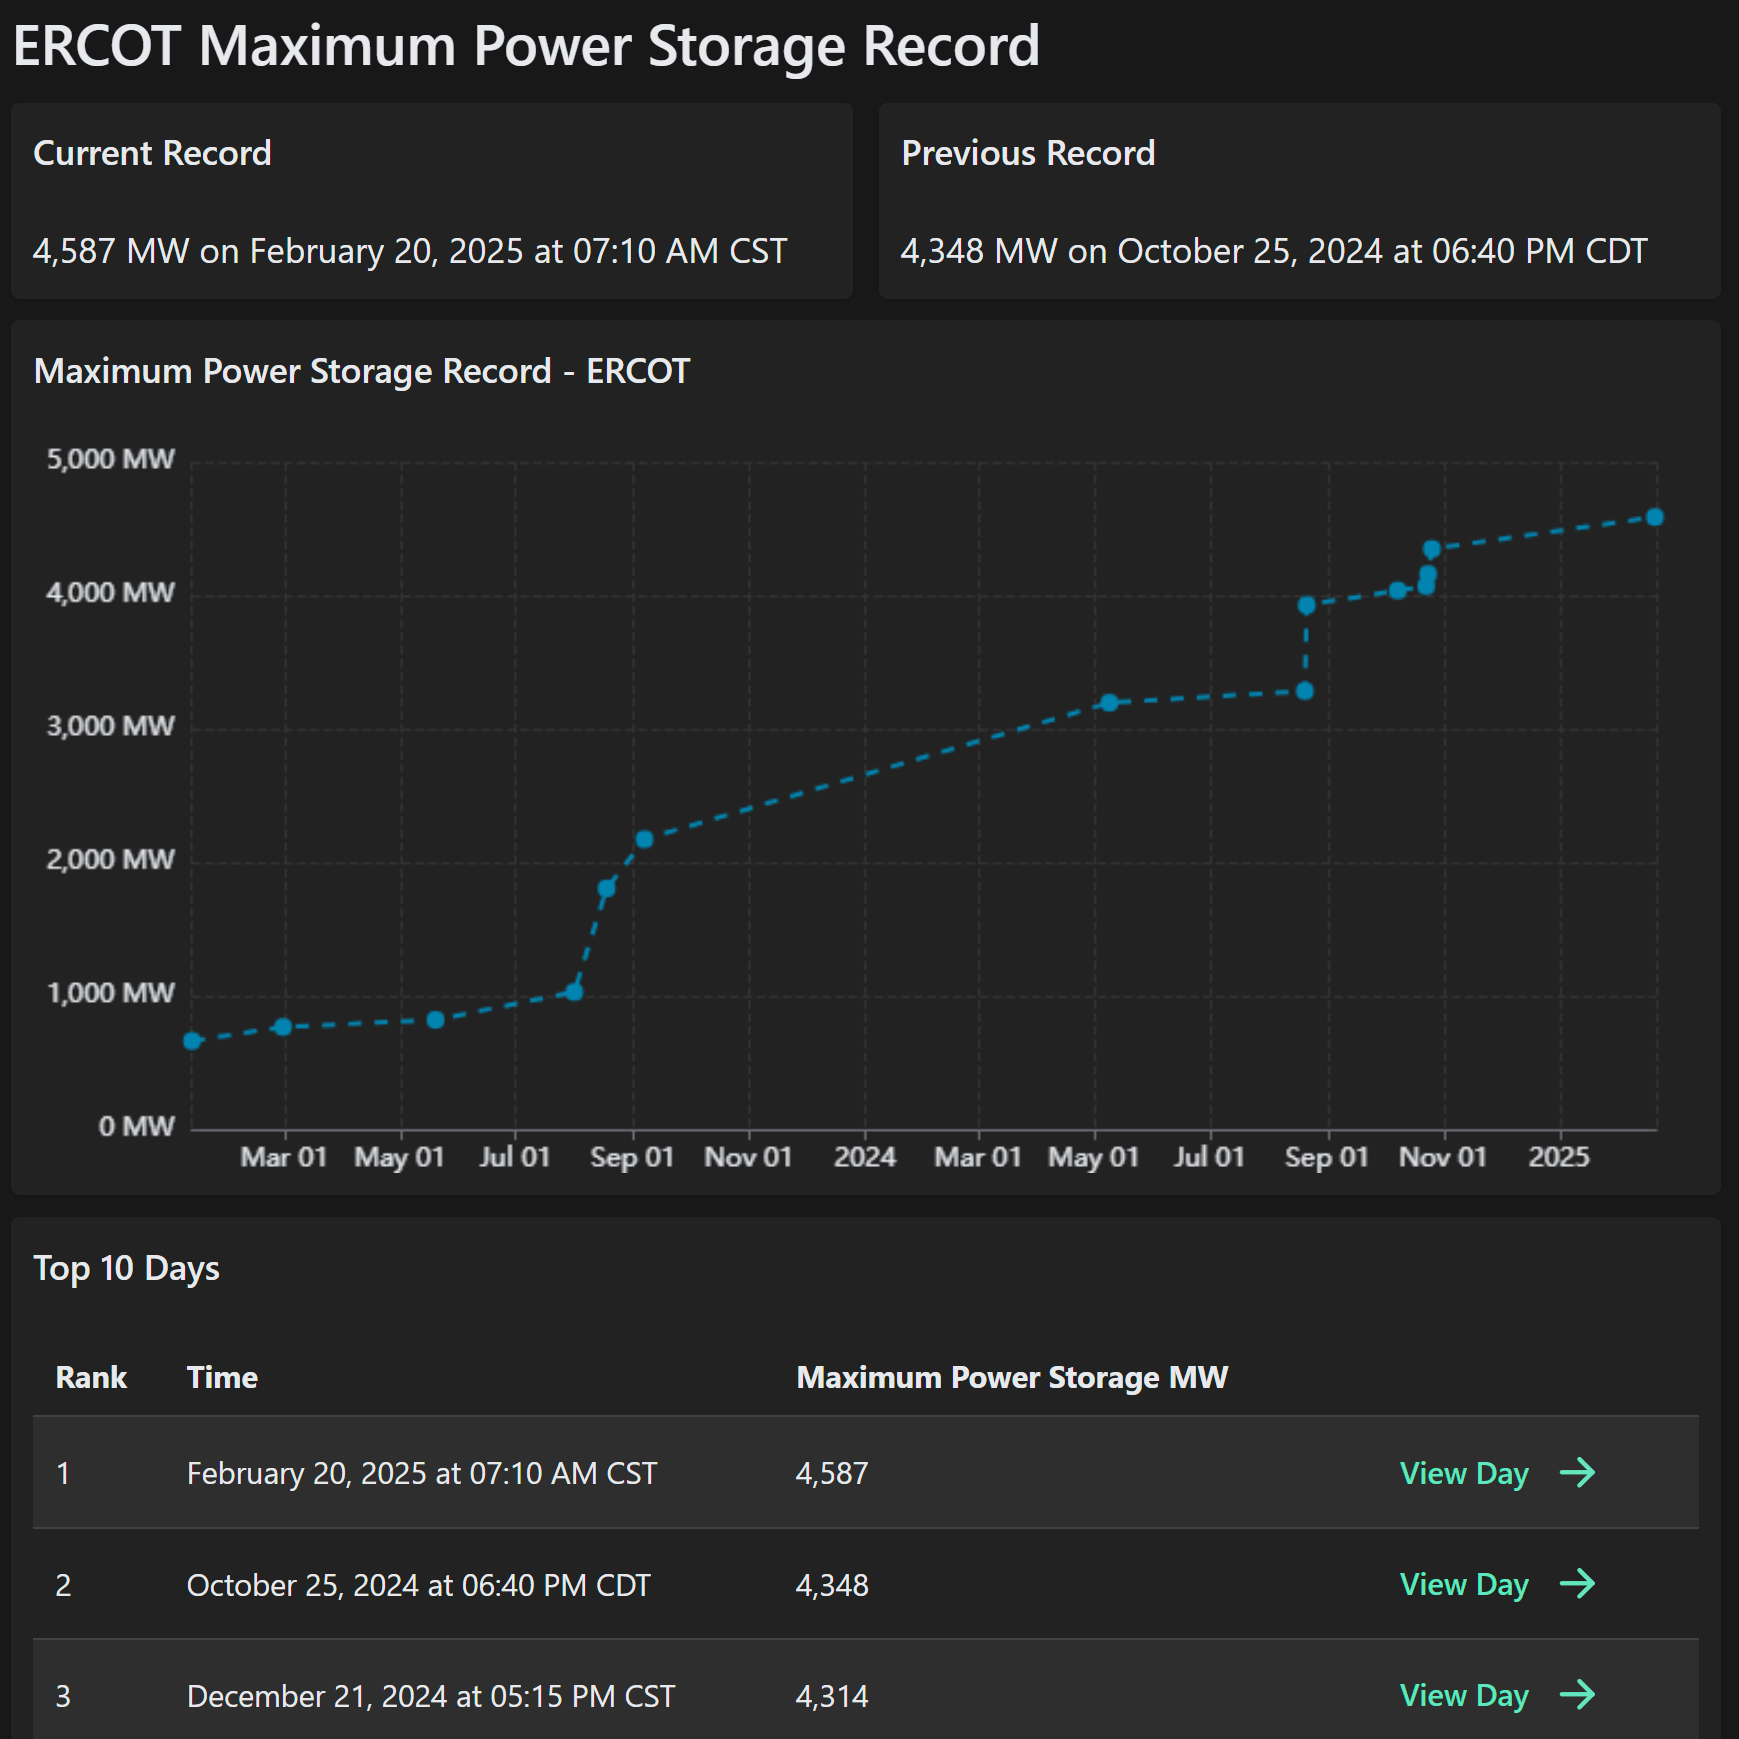Click the Current Record card value text

point(410,251)
